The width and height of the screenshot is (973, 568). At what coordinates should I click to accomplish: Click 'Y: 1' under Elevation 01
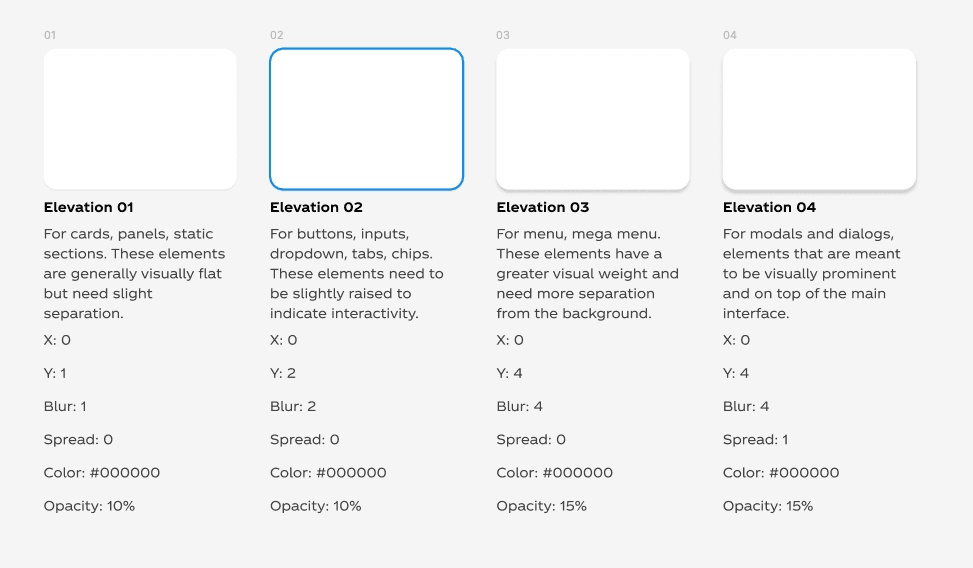55,373
